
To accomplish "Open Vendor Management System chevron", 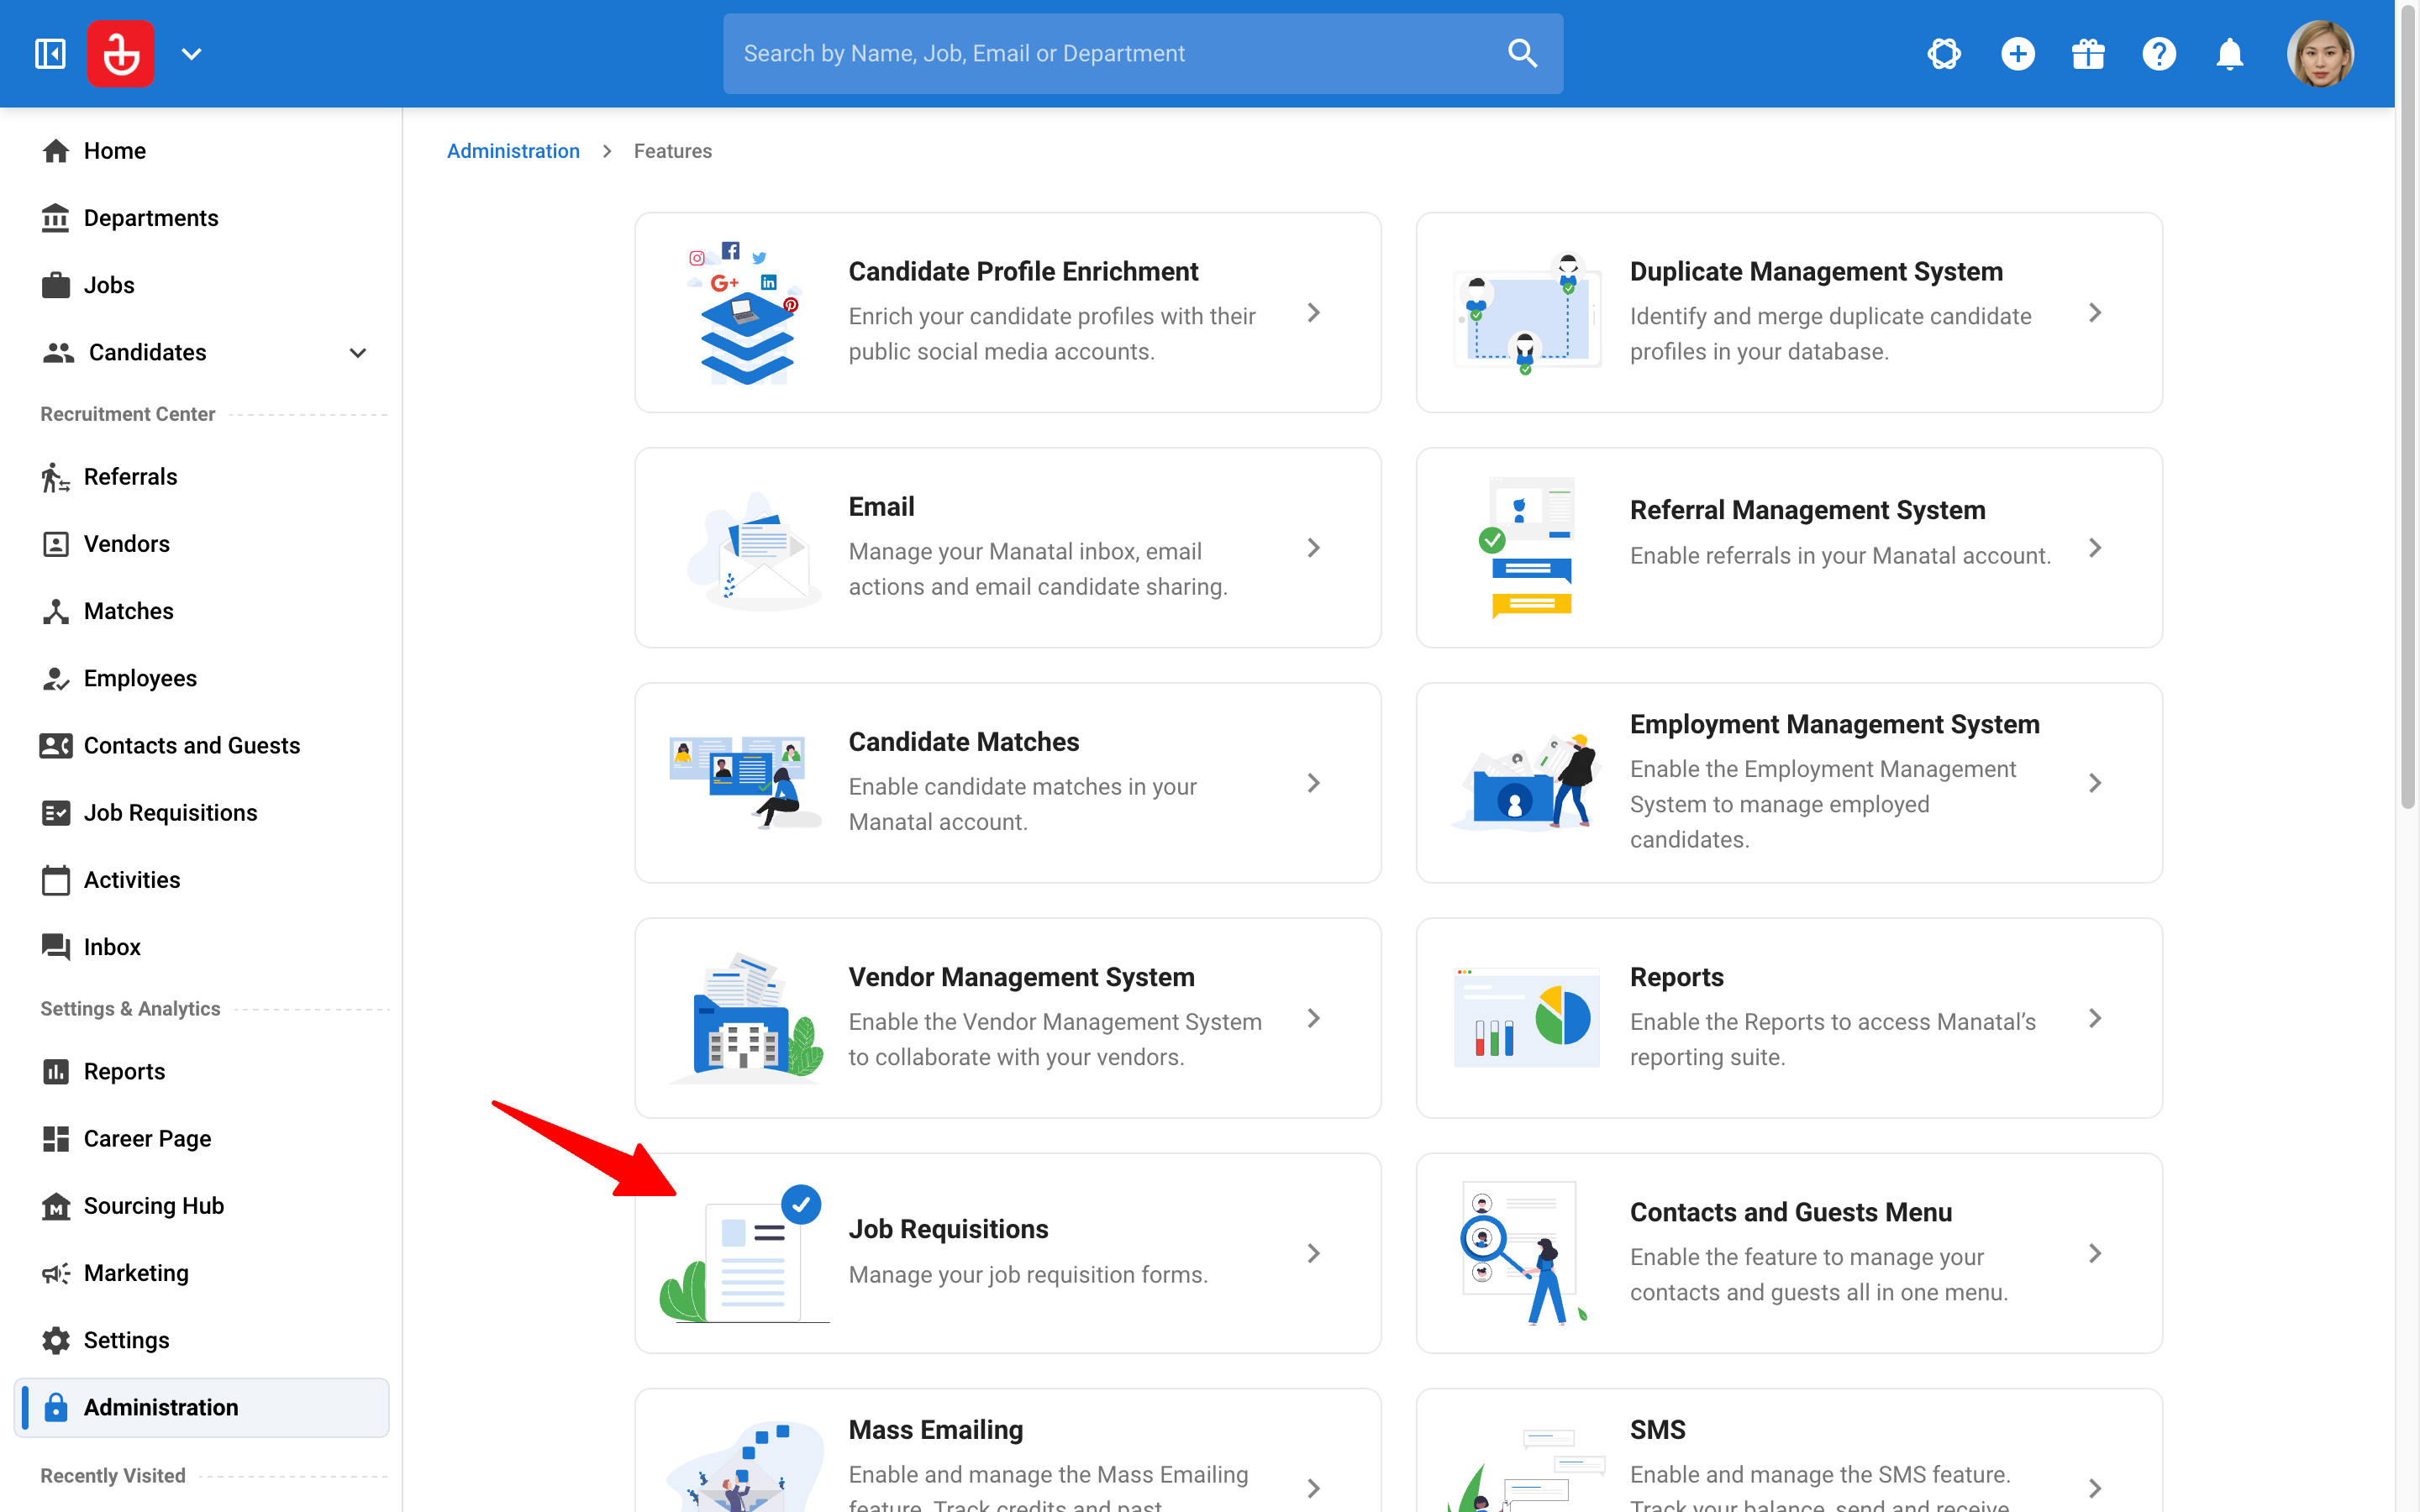I will pyautogui.click(x=1313, y=1018).
